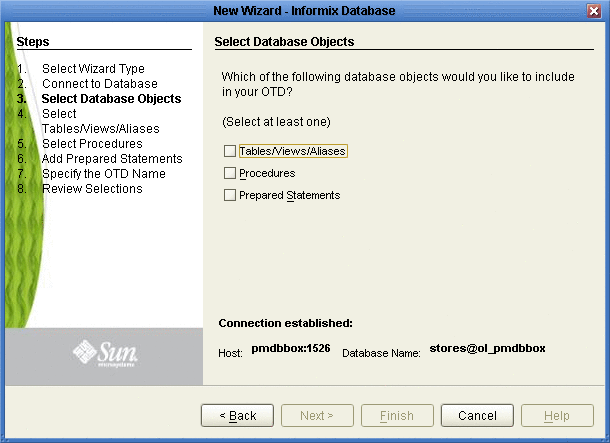Screen dimensions: 610x443
Task: Click step 4 'Select Tables/Views/Aliases'
Action: click(x=100, y=121)
